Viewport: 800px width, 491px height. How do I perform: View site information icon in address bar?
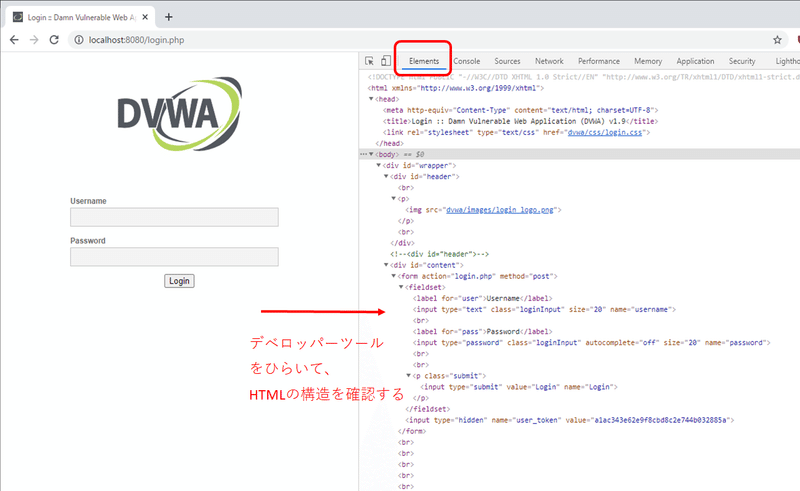tap(79, 40)
